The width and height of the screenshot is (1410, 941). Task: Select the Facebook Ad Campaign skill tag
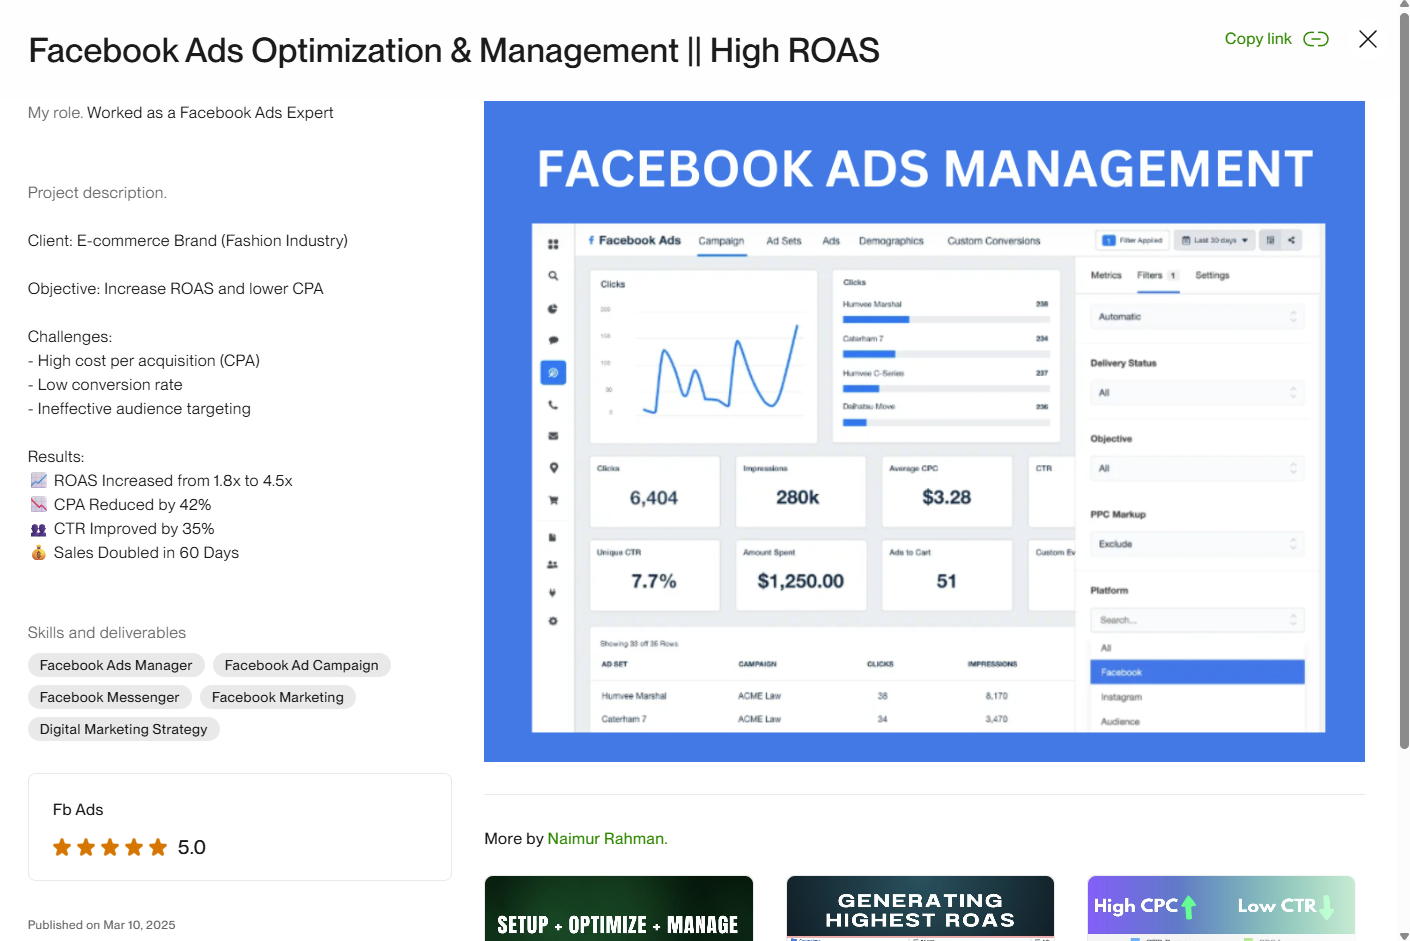pos(301,665)
